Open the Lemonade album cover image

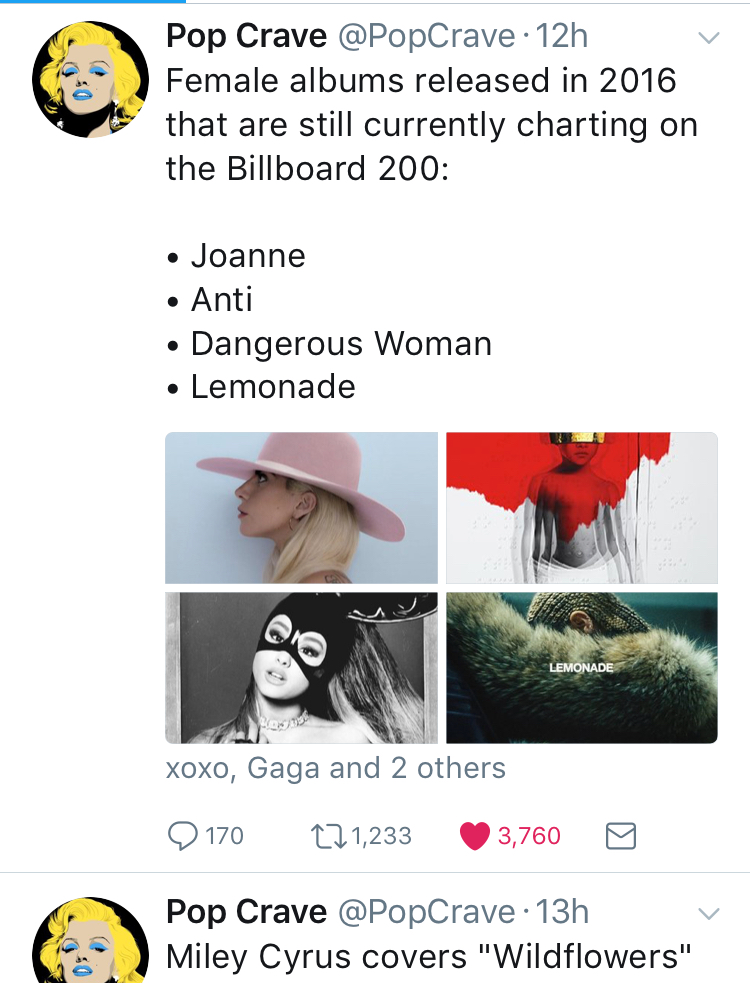[581, 667]
